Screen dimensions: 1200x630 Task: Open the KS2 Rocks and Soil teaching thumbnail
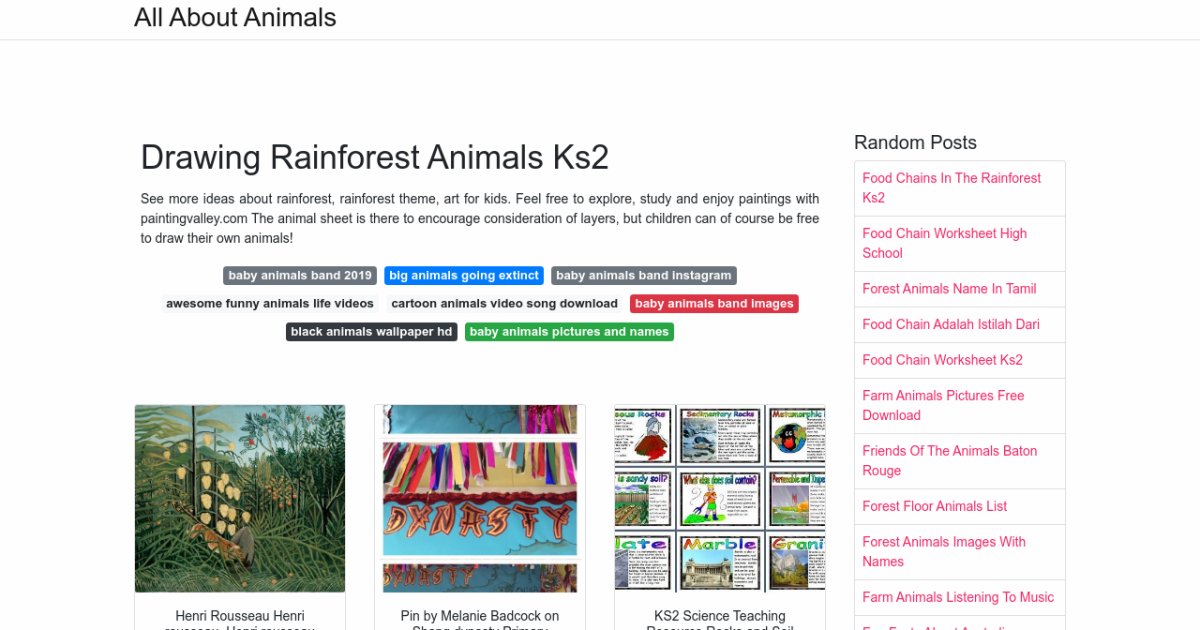coord(719,497)
